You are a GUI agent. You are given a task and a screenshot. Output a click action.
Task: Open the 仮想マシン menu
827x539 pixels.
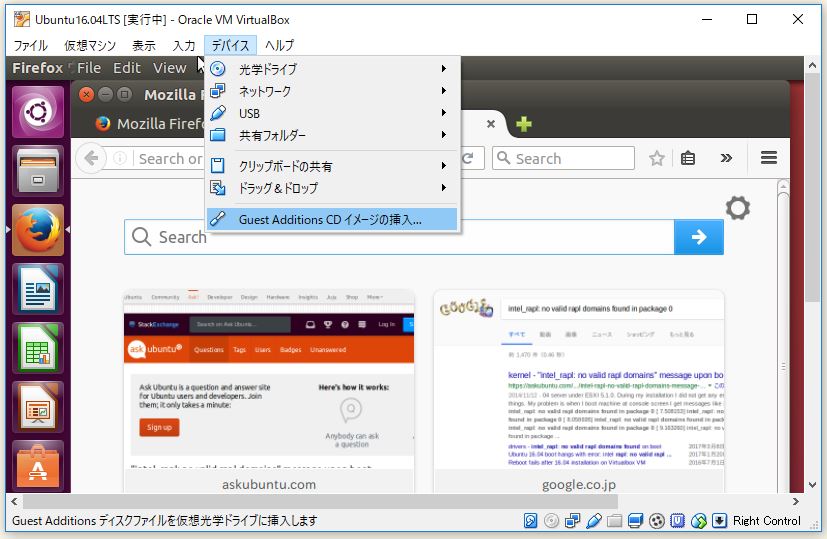(90, 45)
